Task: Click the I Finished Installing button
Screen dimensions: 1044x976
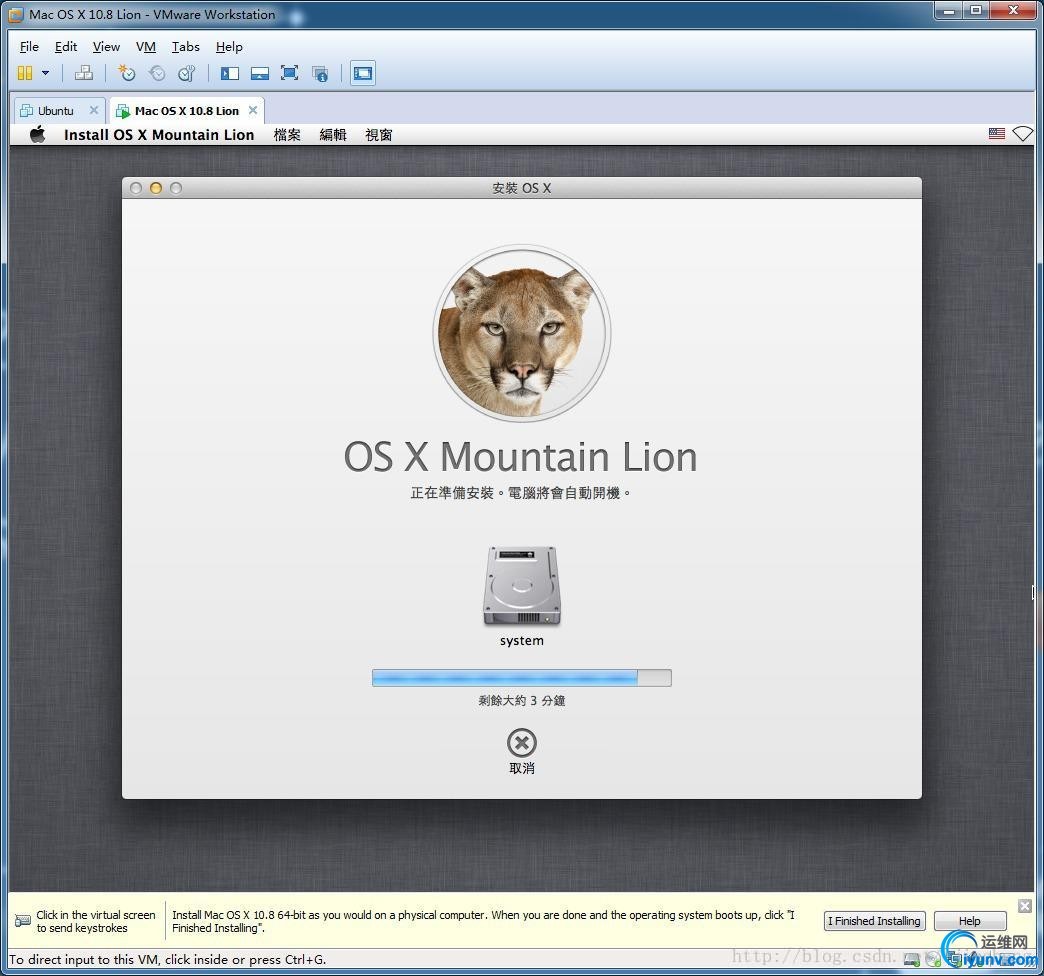Action: 874,921
